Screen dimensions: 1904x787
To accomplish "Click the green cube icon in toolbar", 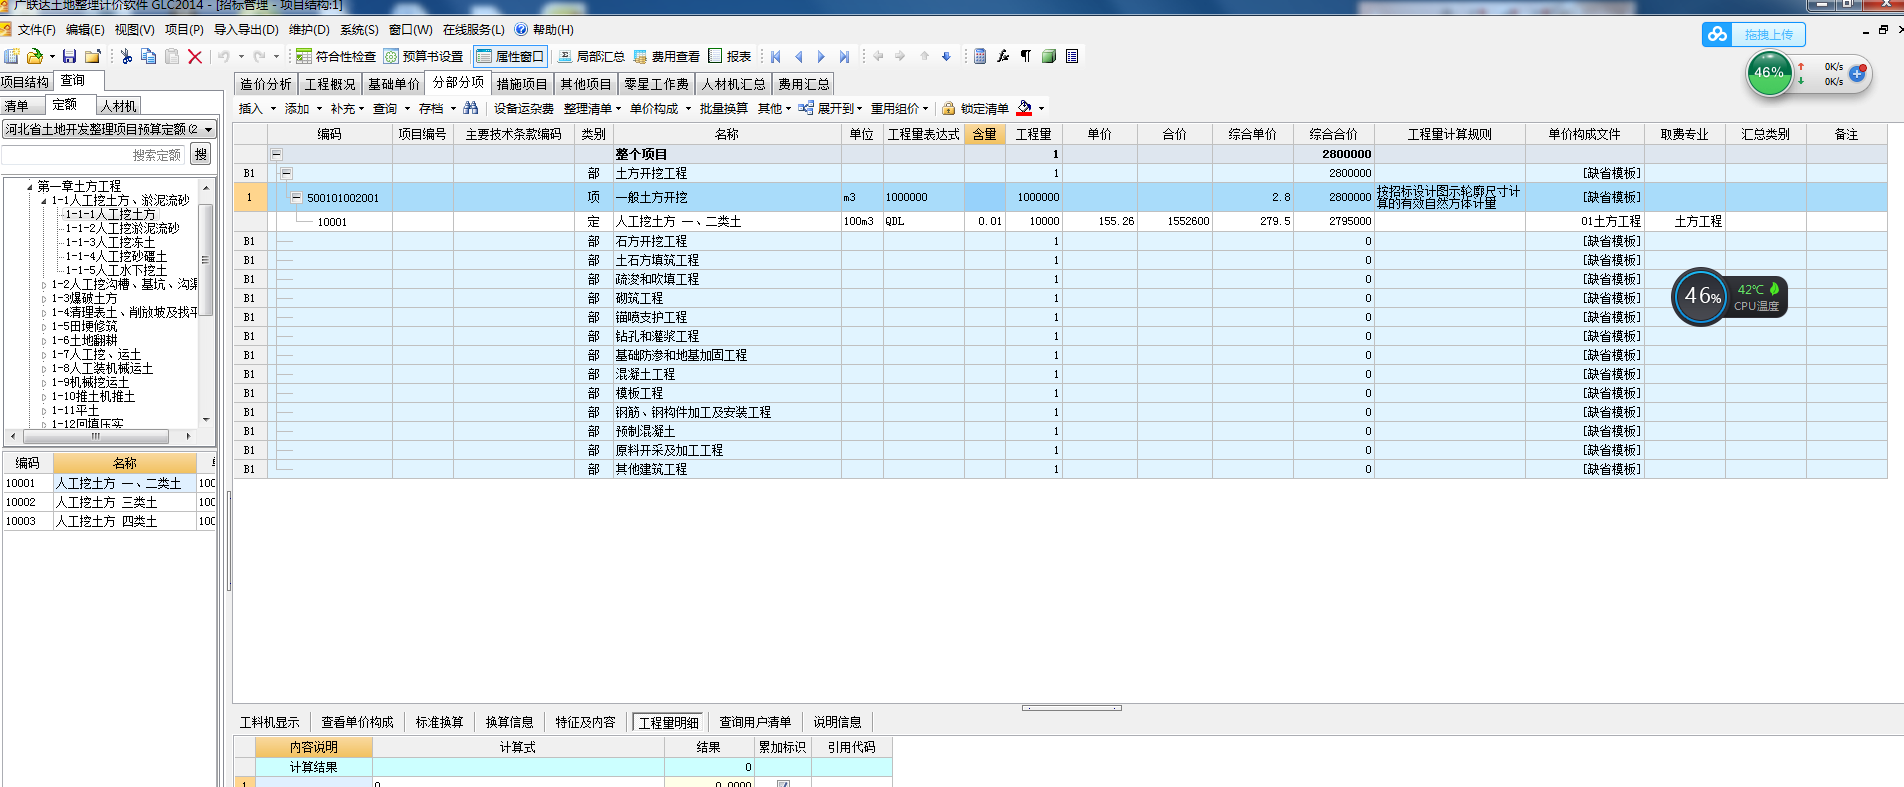I will click(1049, 56).
